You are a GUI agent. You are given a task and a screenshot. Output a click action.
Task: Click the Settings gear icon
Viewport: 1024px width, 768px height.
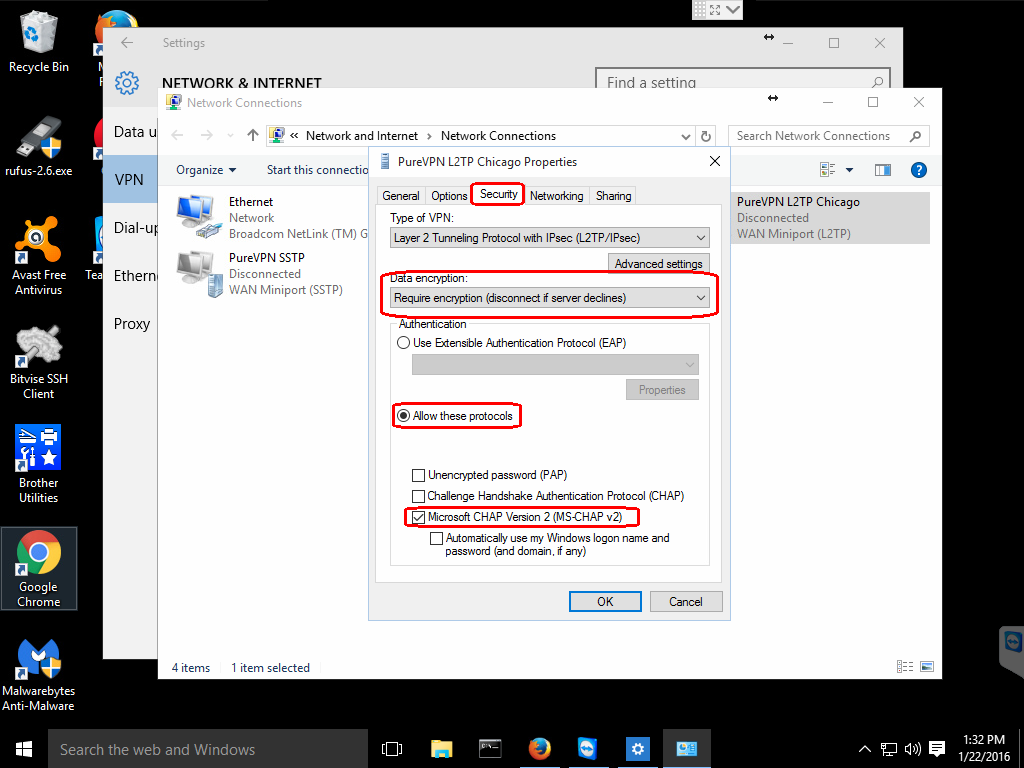(127, 83)
